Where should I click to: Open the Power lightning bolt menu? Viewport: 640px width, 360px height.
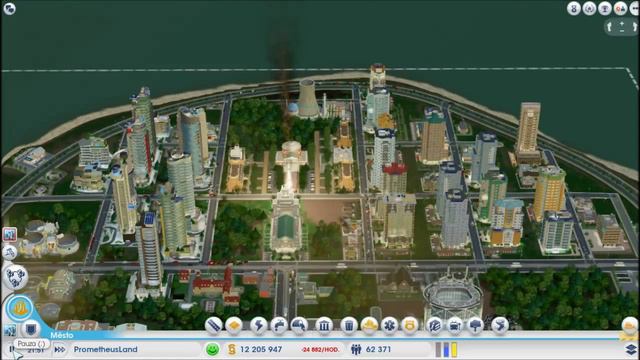click(x=259, y=325)
